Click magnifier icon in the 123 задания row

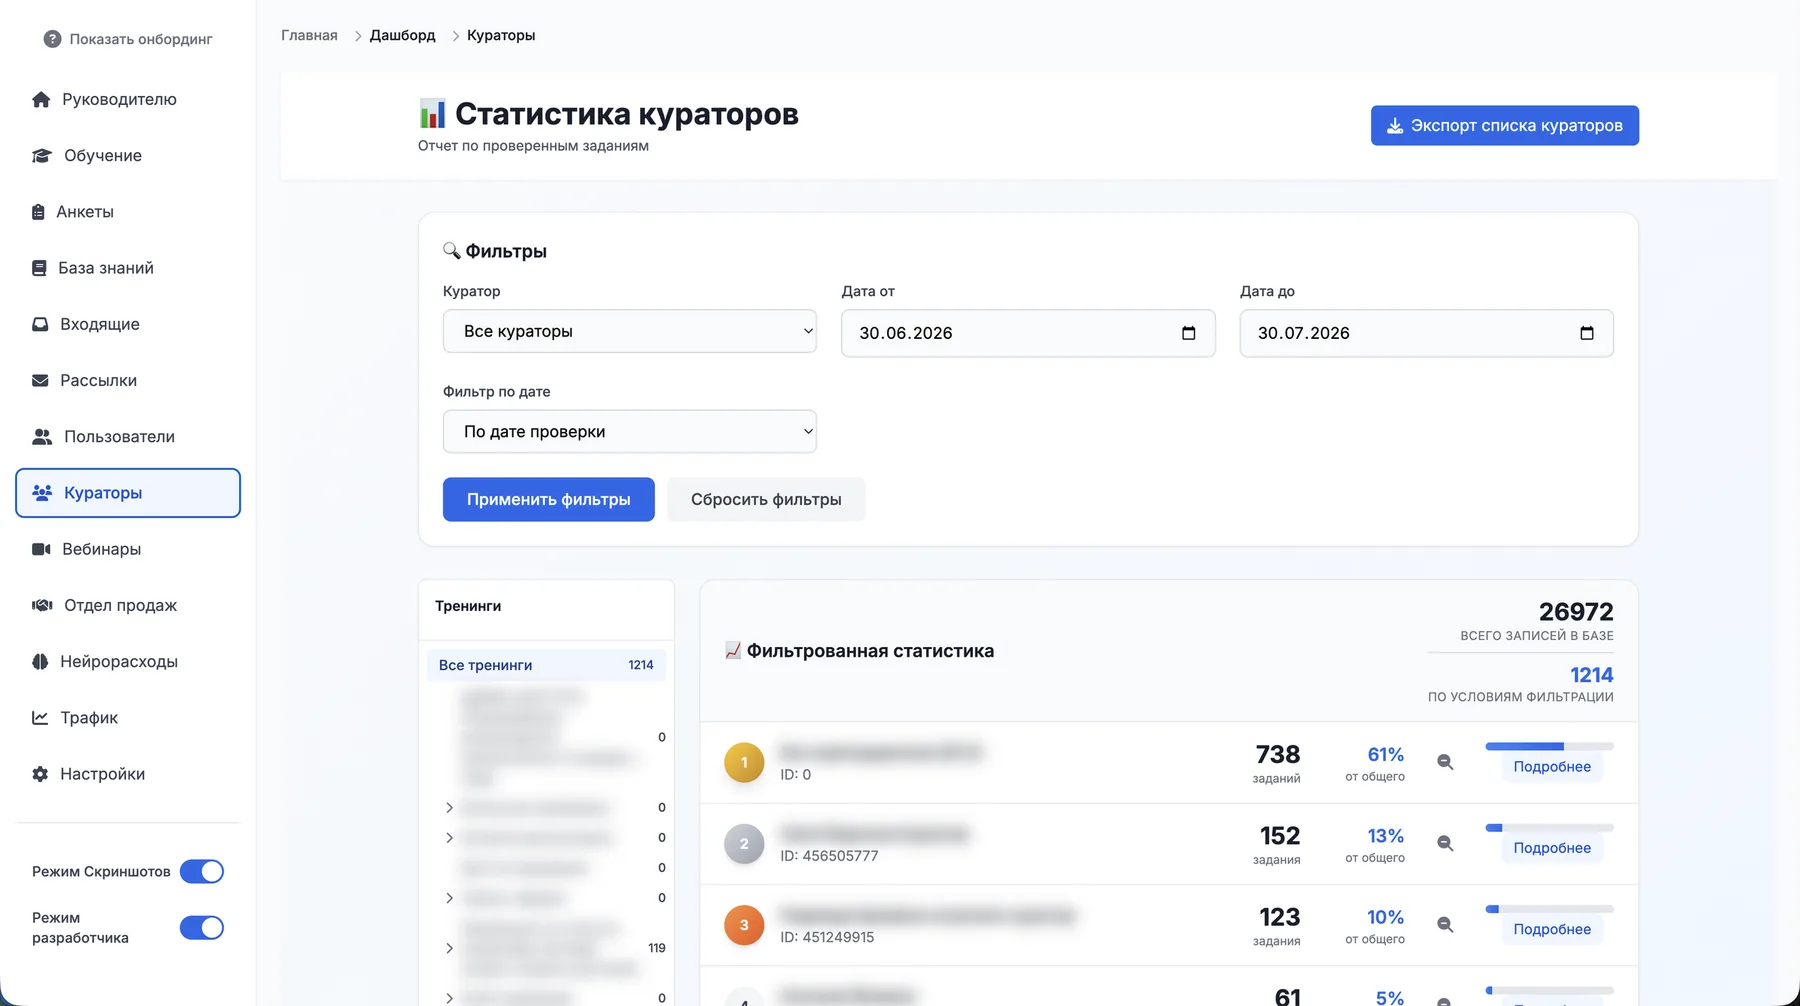[x=1445, y=925]
